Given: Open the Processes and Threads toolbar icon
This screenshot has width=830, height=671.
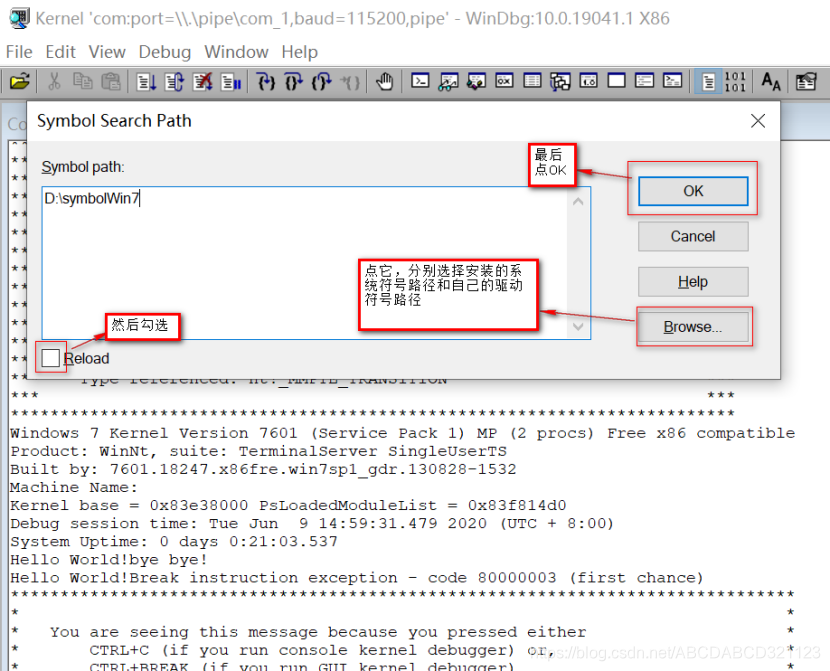Looking at the screenshot, I should (x=644, y=81).
